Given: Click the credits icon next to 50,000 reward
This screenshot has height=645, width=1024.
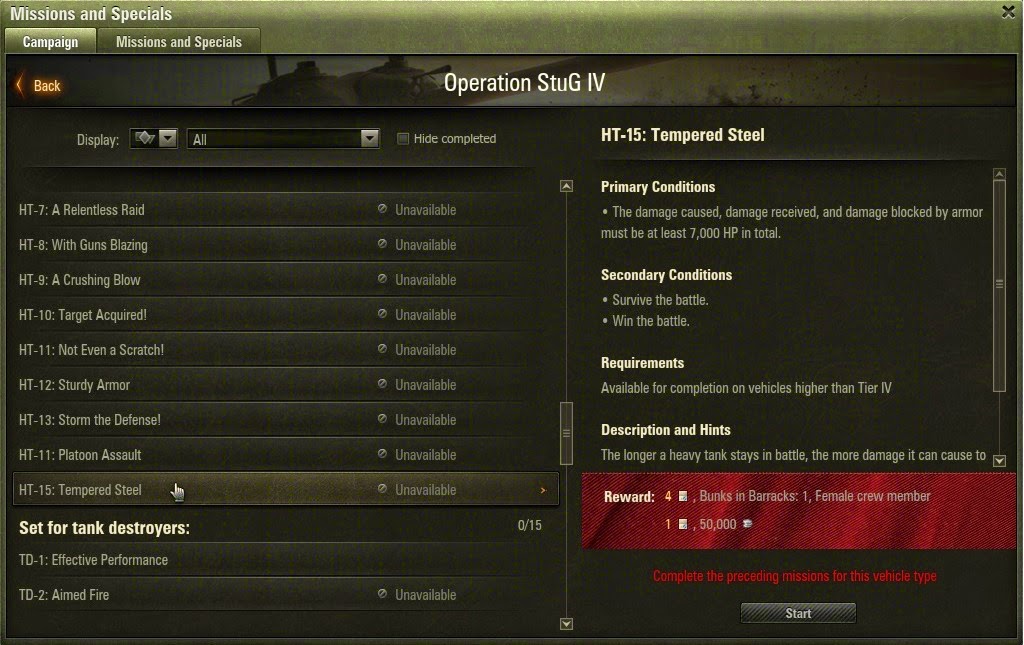Looking at the screenshot, I should 747,524.
